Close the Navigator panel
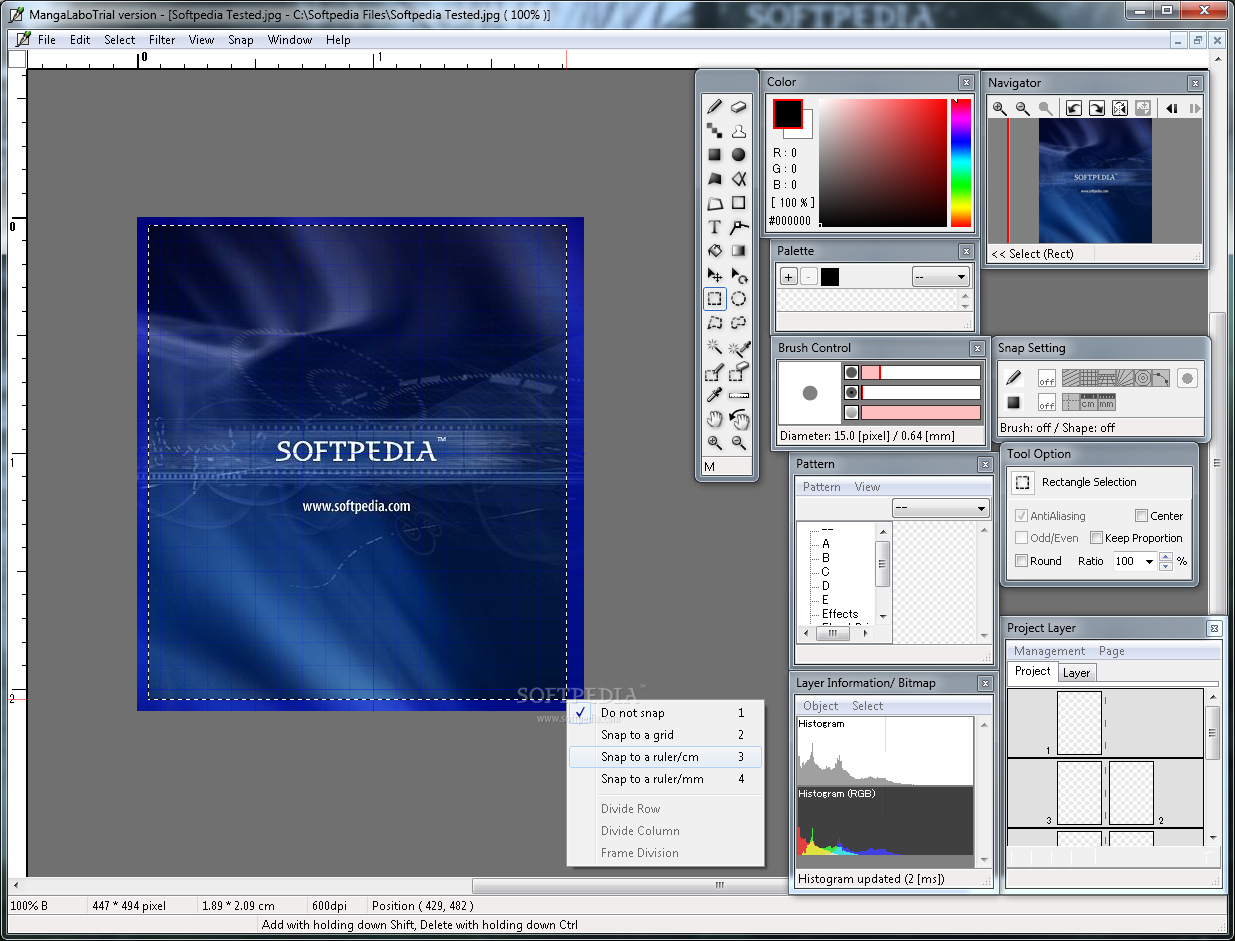1235x941 pixels. click(x=1195, y=84)
